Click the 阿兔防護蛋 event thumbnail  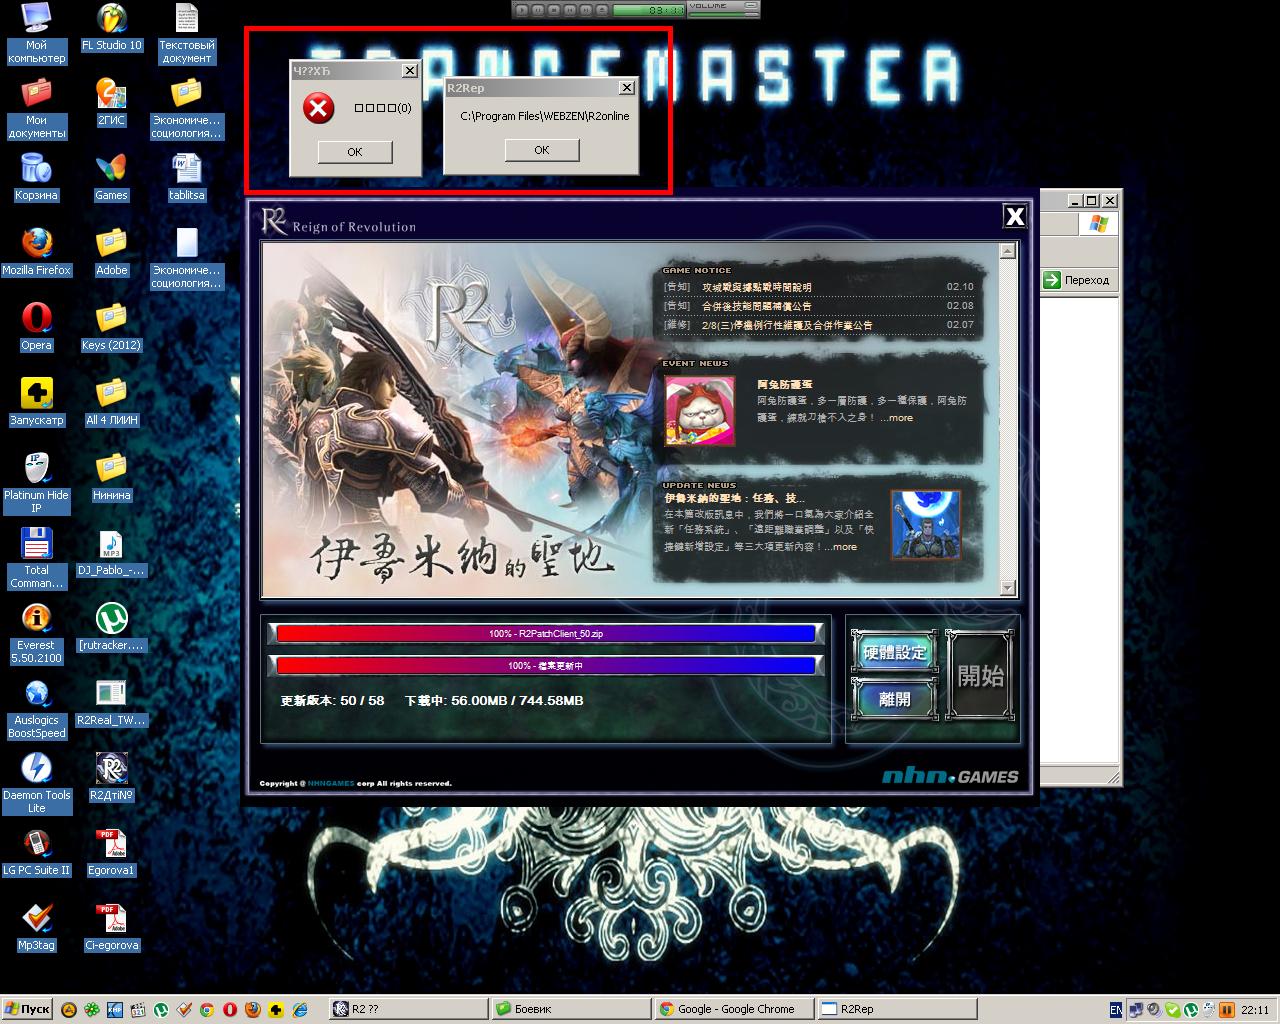700,412
